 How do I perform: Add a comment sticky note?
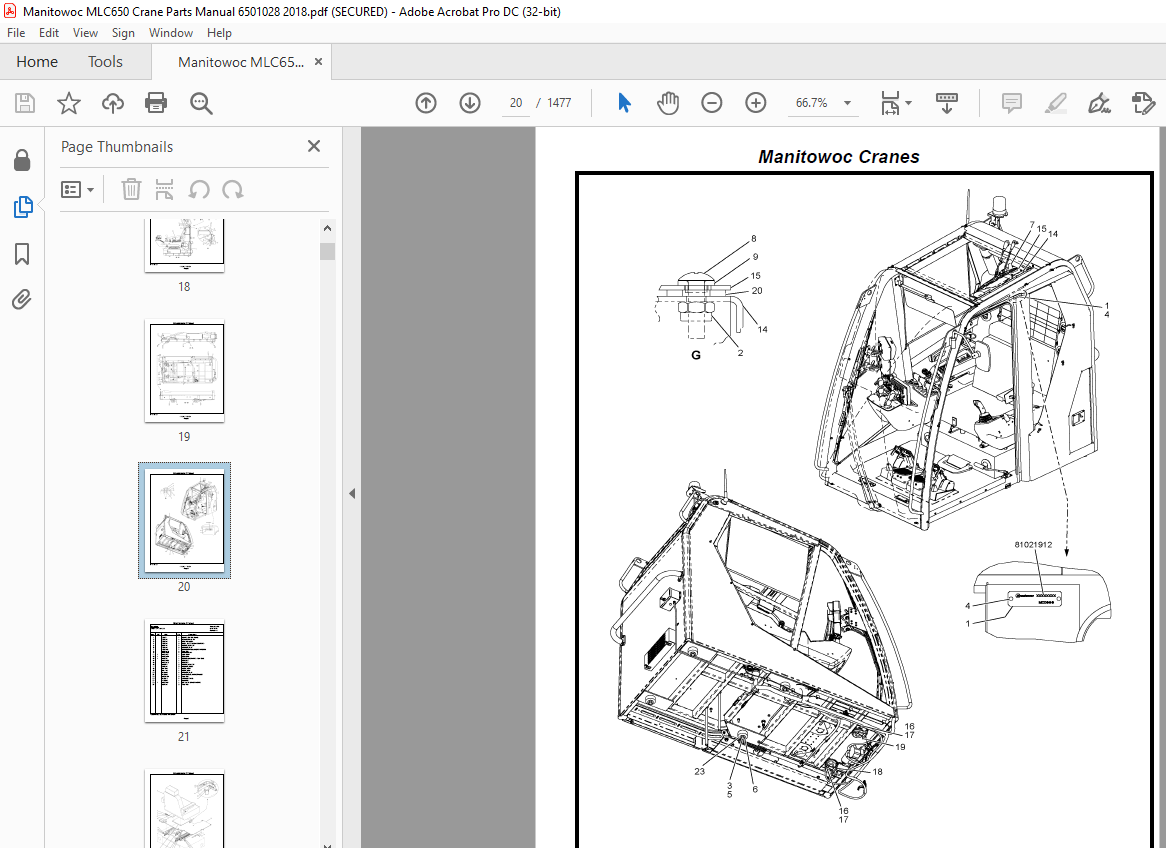point(1011,103)
